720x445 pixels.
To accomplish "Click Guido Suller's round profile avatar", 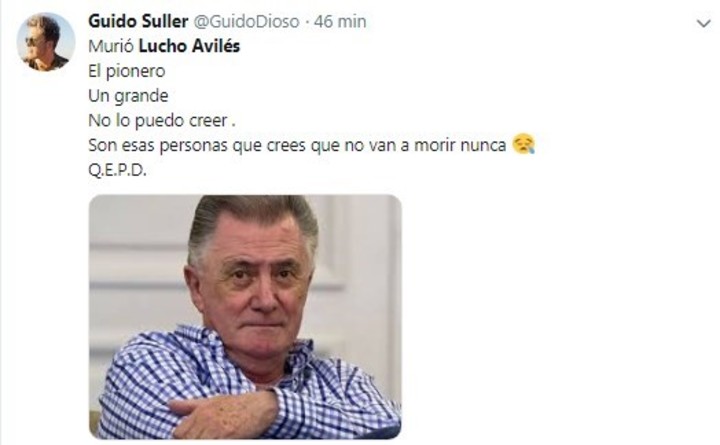I will point(45,42).
